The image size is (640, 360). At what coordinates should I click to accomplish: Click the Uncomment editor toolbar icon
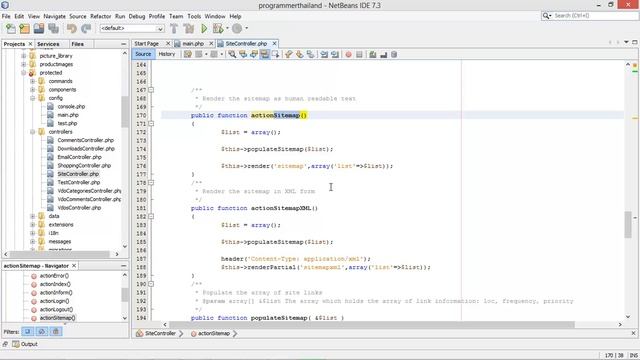coord(383,54)
